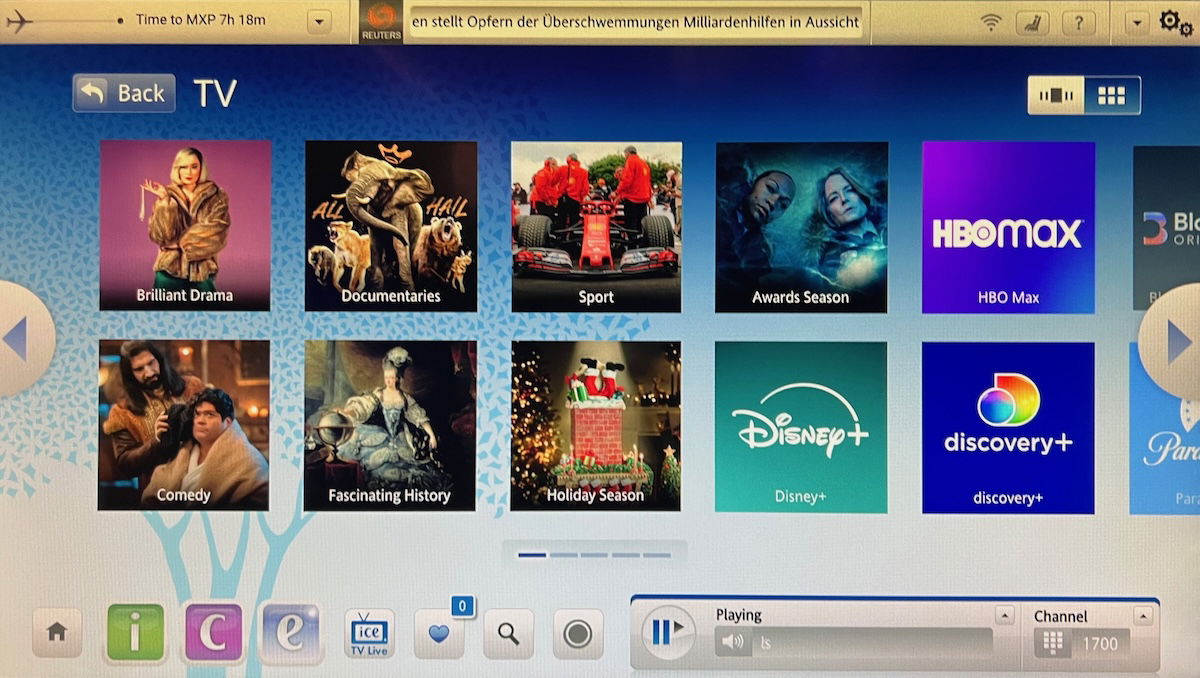
Task: Open the settings gear icon
Action: point(1174,22)
